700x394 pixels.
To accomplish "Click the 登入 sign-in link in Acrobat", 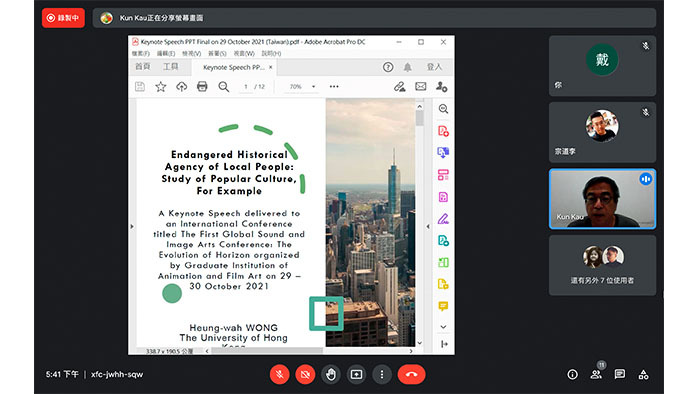I will (x=434, y=67).
